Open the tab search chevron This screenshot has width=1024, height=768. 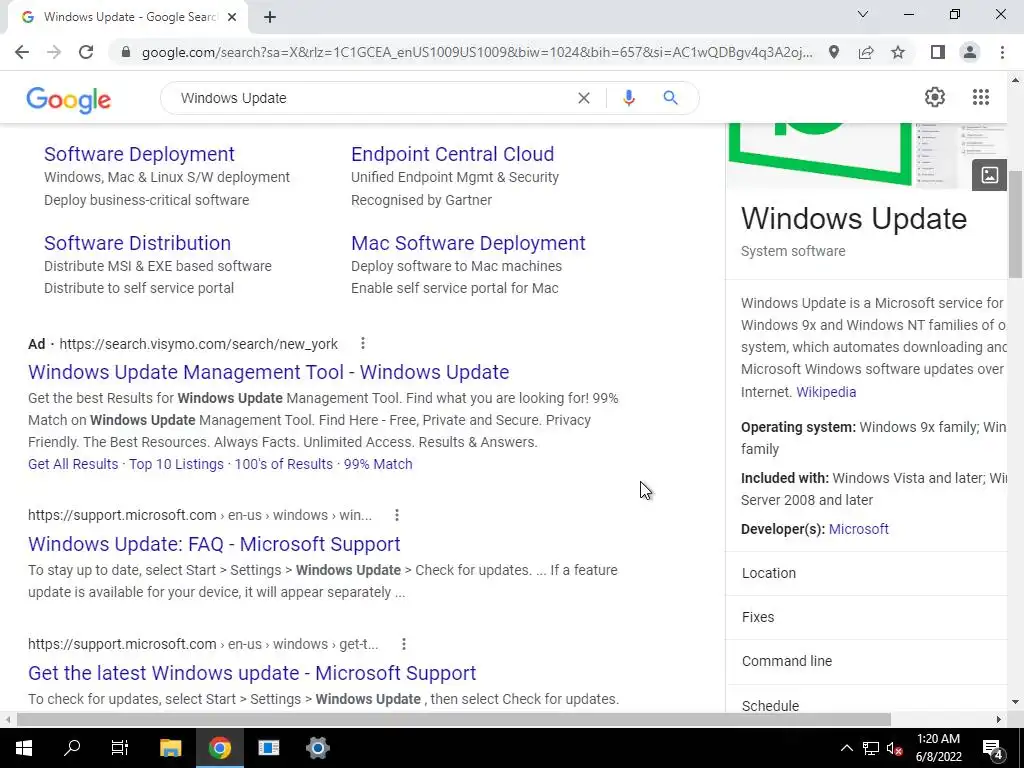863,14
